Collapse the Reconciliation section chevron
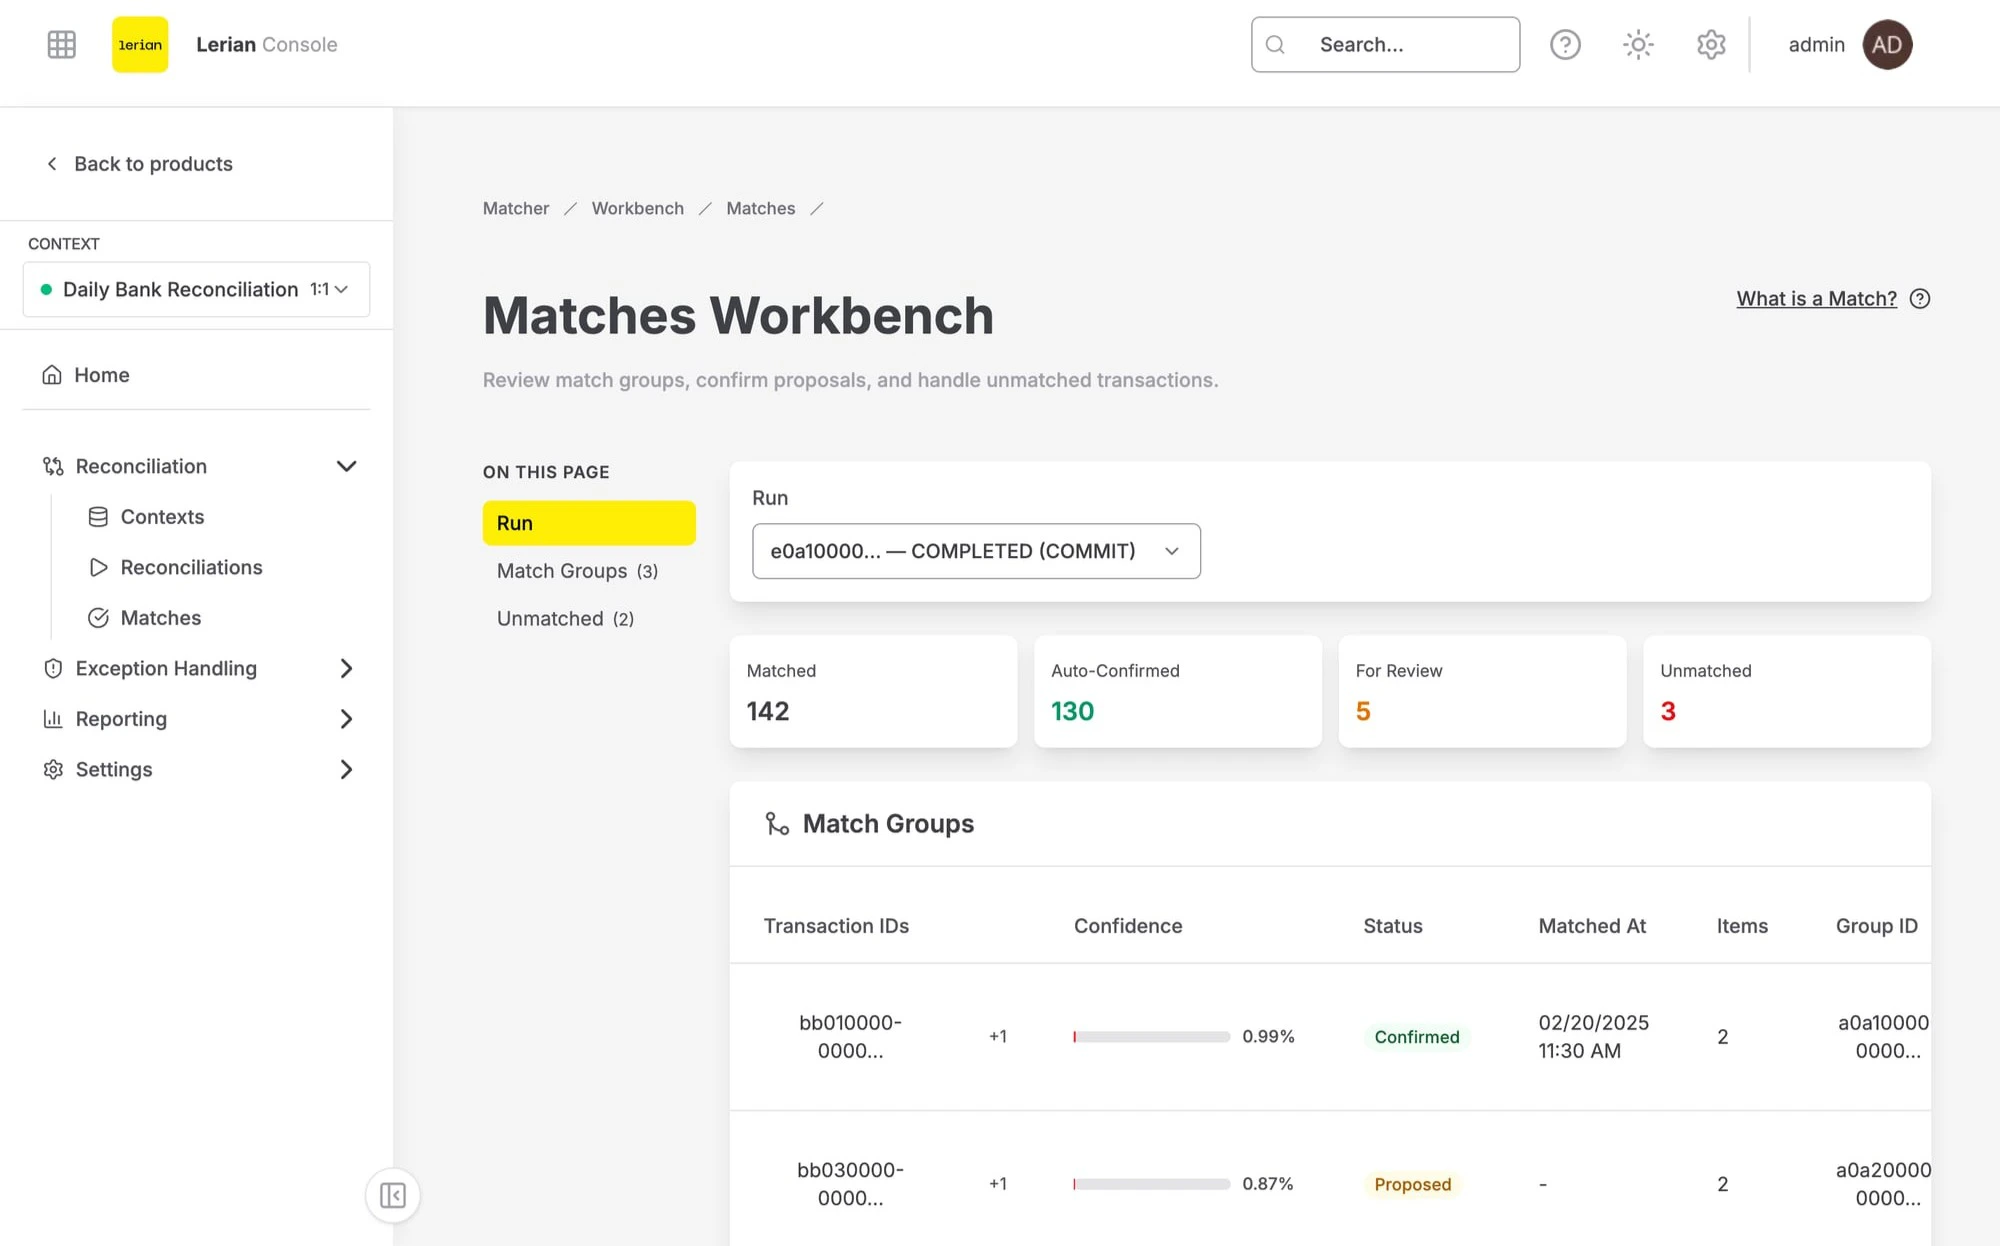Image resolution: width=2000 pixels, height=1246 pixels. click(346, 466)
